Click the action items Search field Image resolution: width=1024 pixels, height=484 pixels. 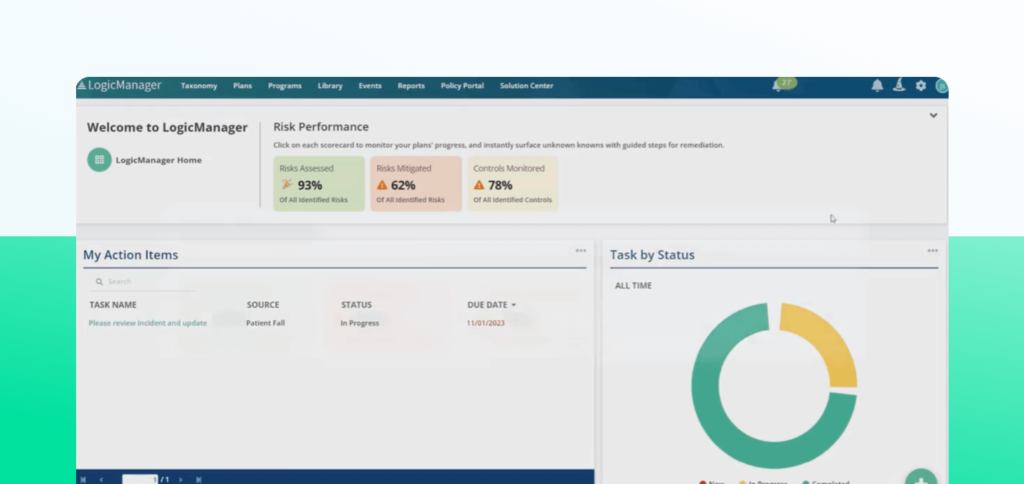(x=140, y=282)
